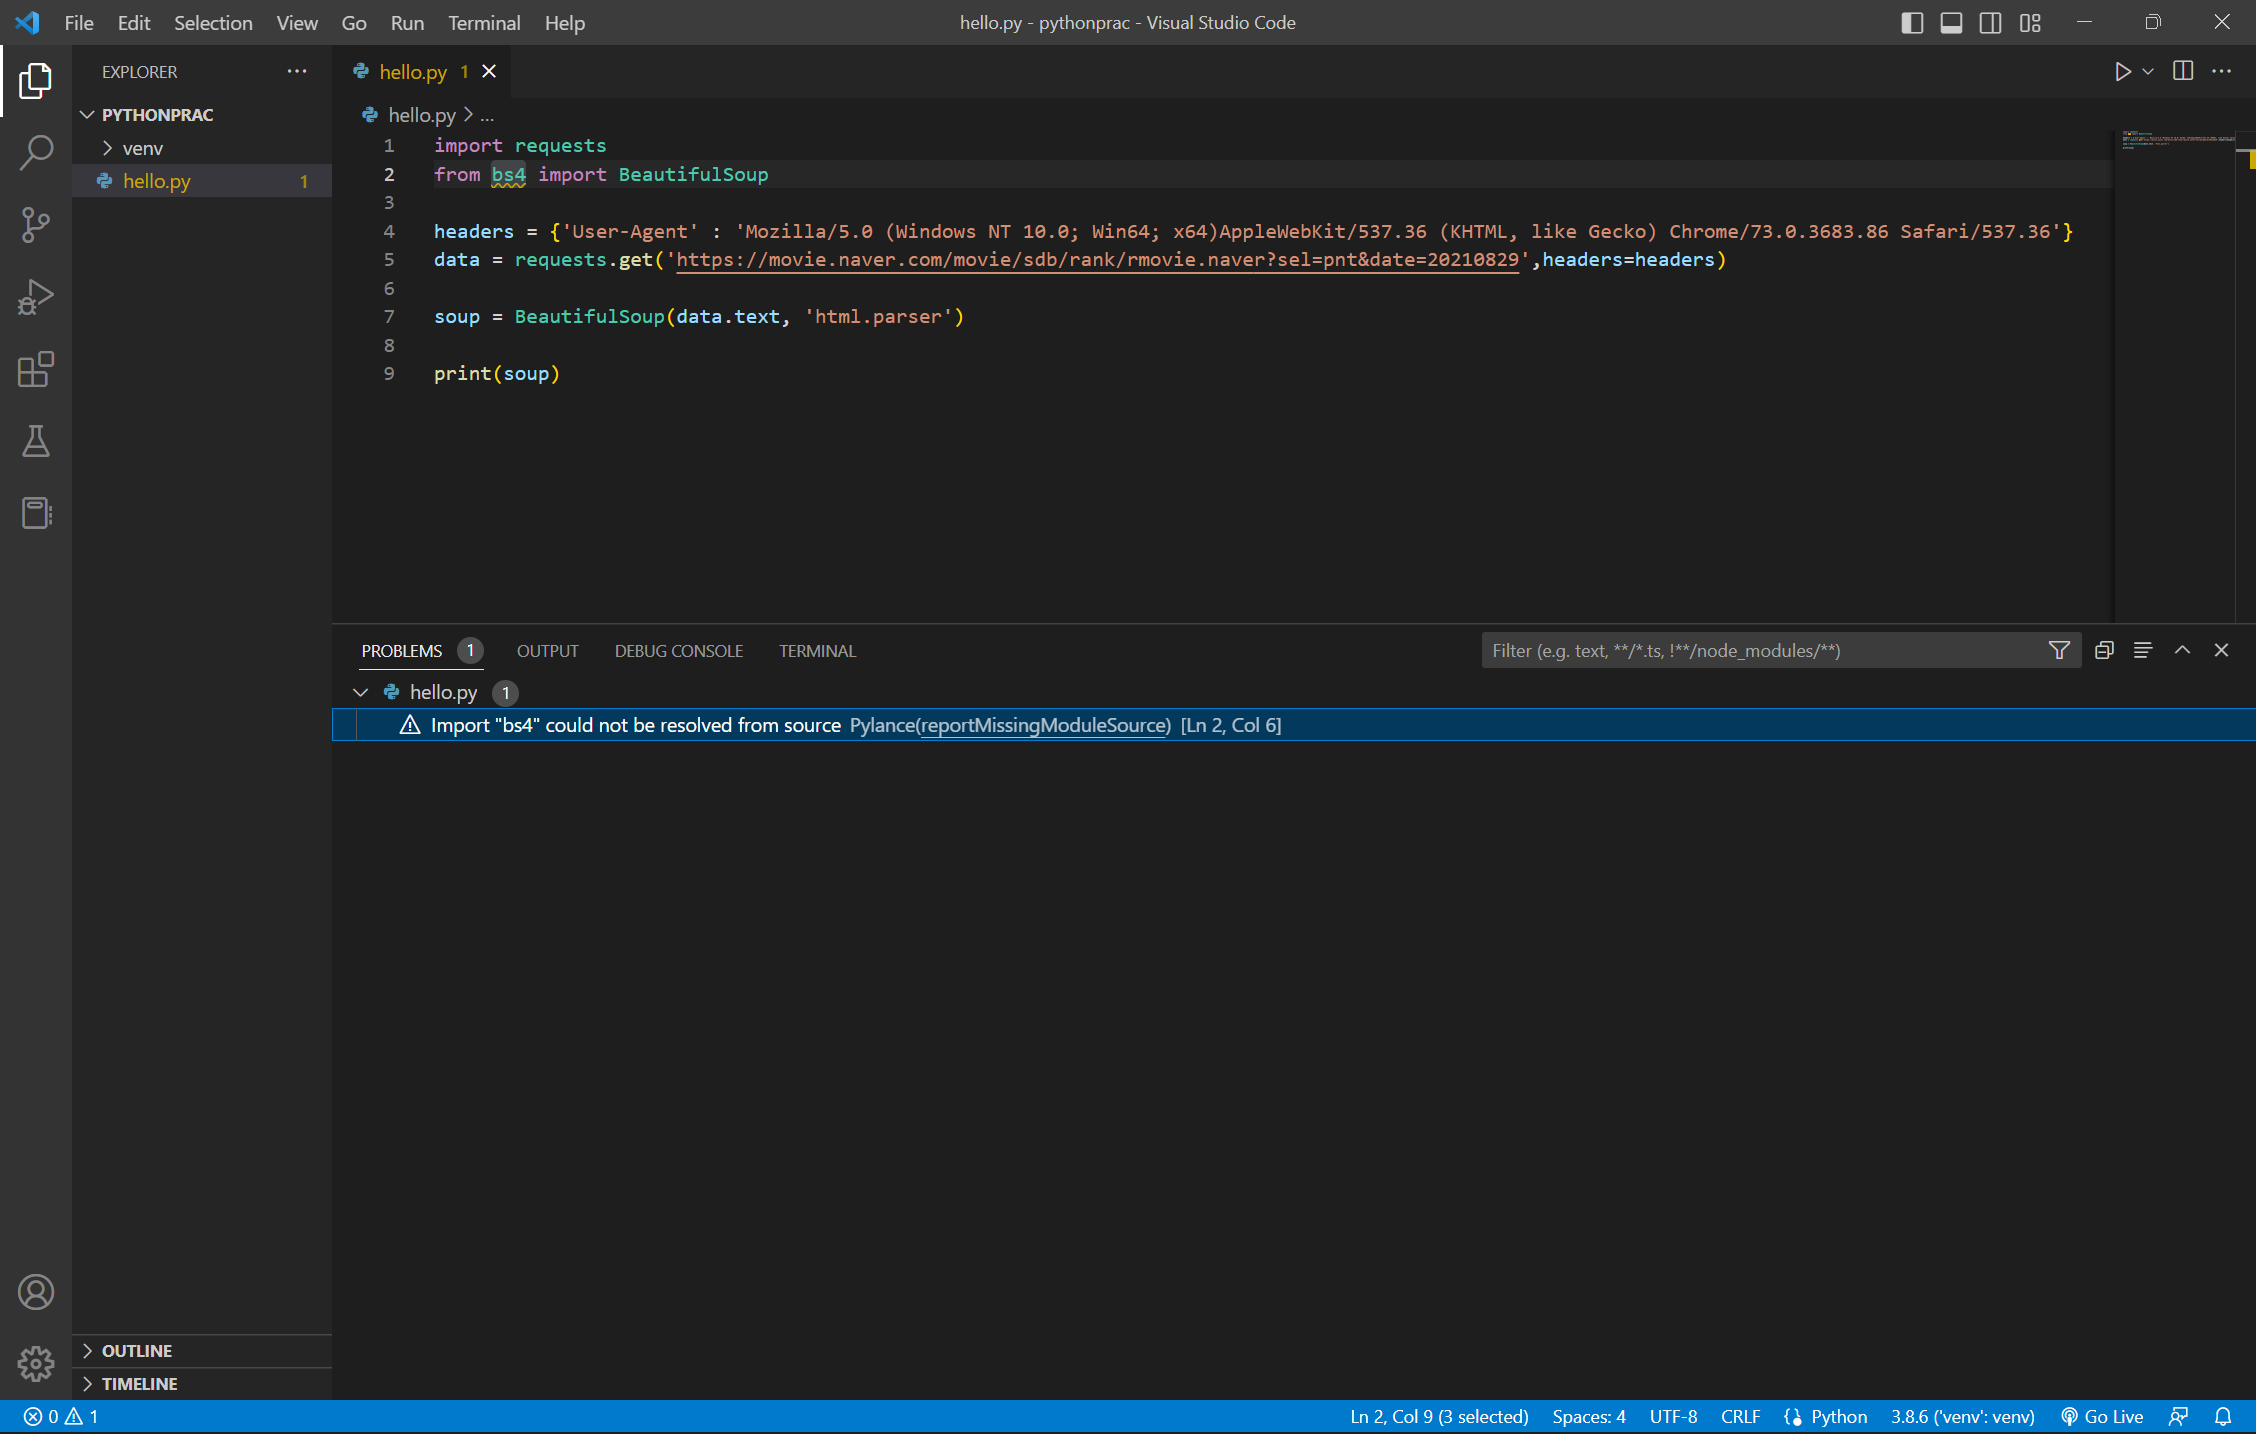Screen dimensions: 2256x1434
Task: Click the errors and warnings status indicator
Action: click(61, 1416)
